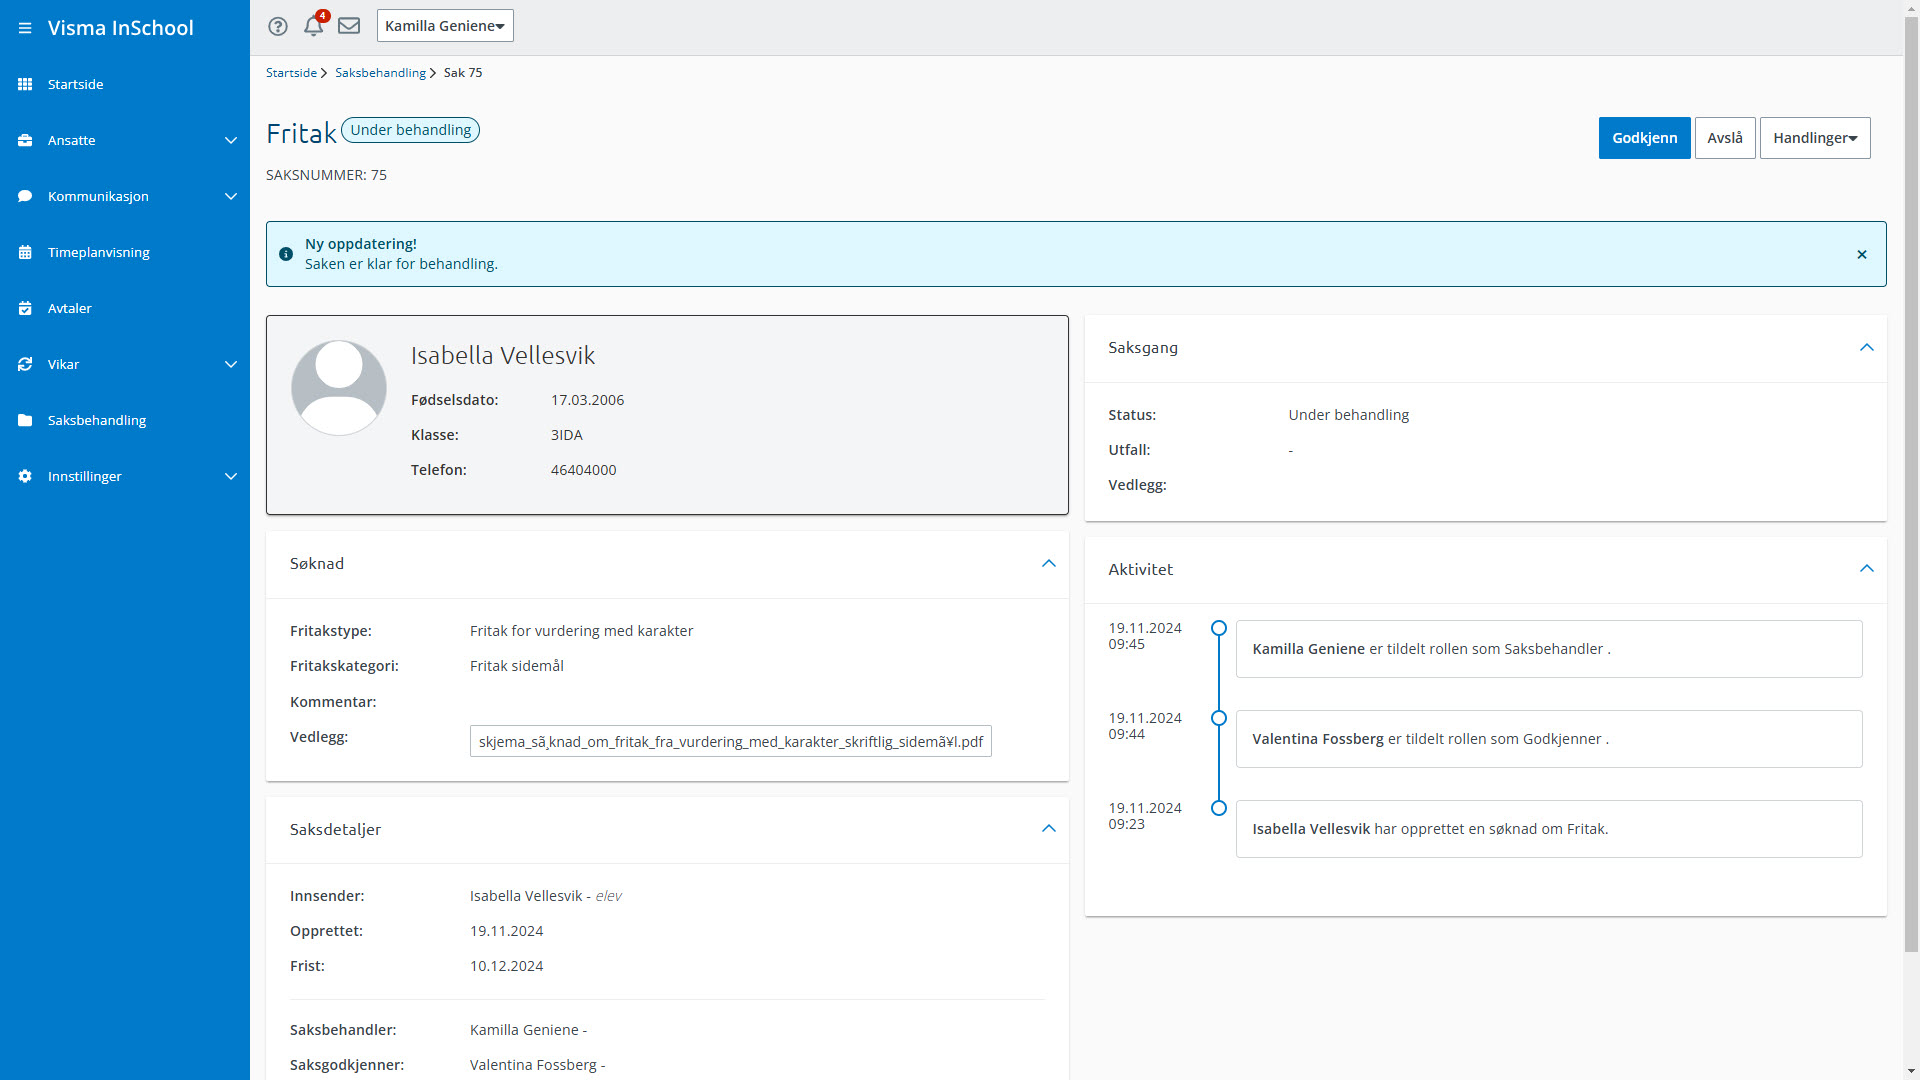The height and width of the screenshot is (1080, 1920).
Task: Open the Handlinger dropdown
Action: click(1814, 138)
